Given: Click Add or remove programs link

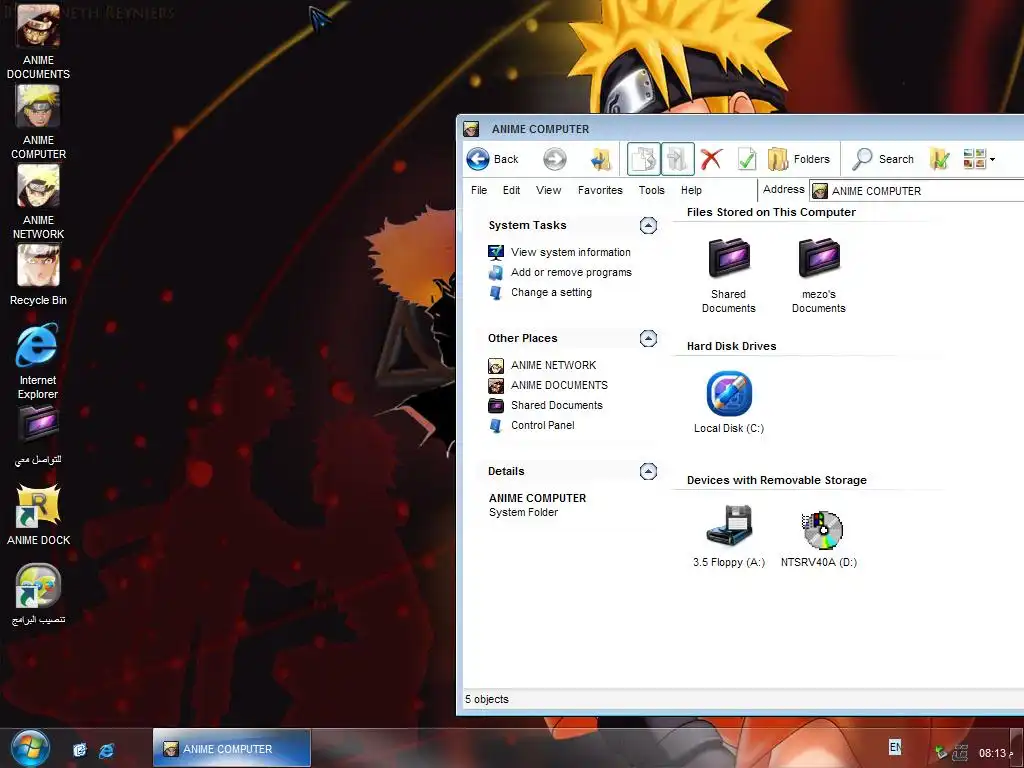Looking at the screenshot, I should point(560,272).
